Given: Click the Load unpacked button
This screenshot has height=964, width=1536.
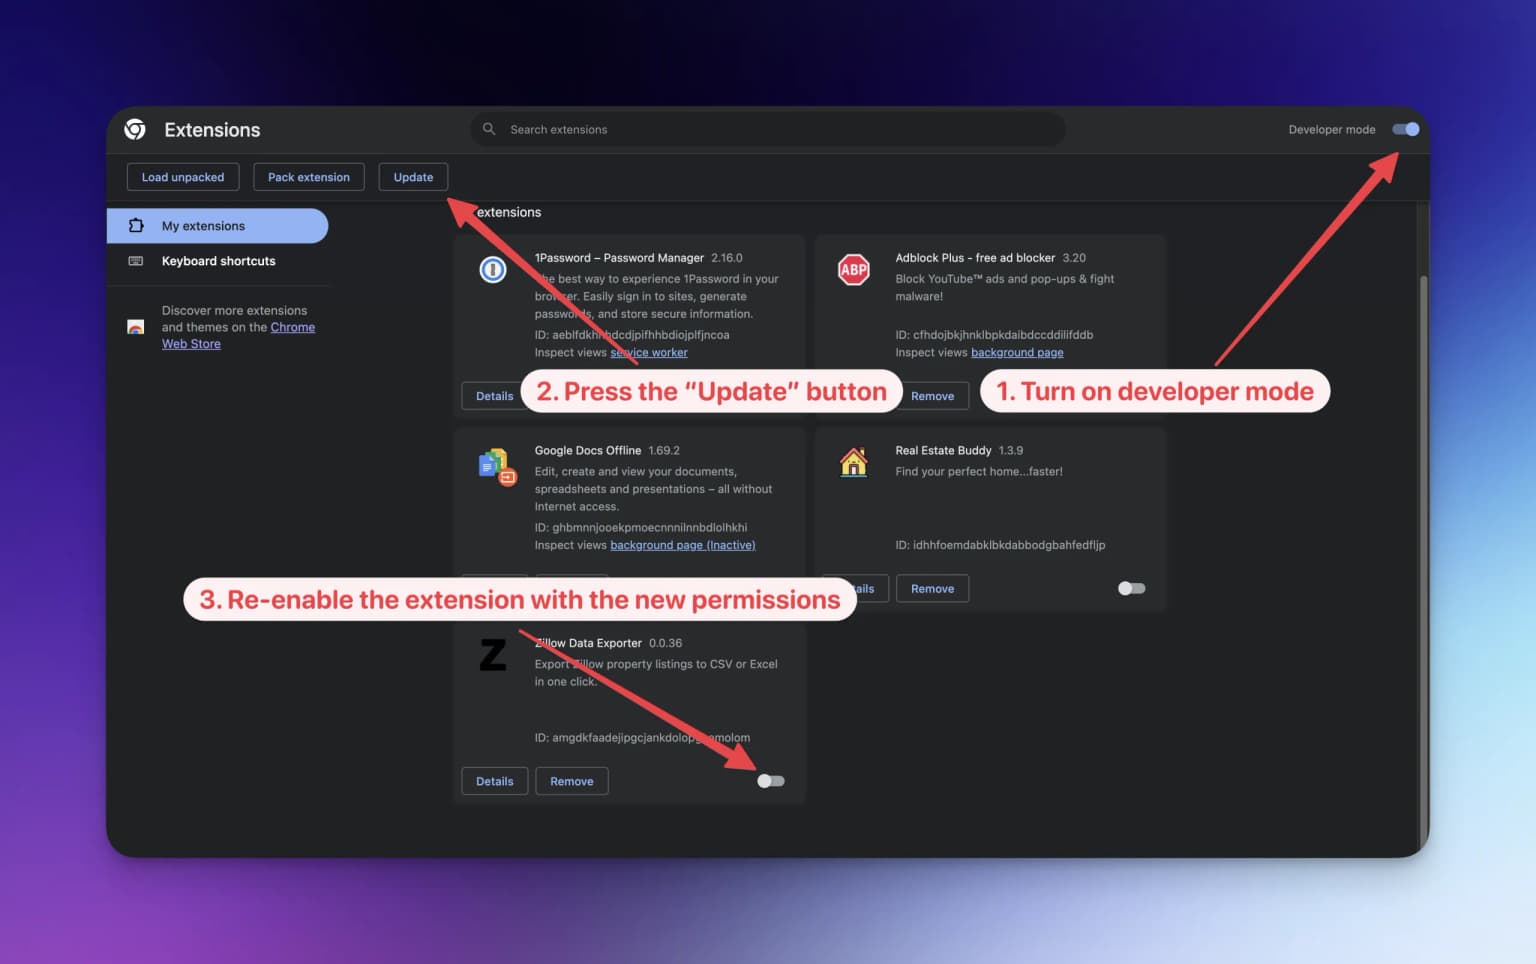Looking at the screenshot, I should click(183, 177).
